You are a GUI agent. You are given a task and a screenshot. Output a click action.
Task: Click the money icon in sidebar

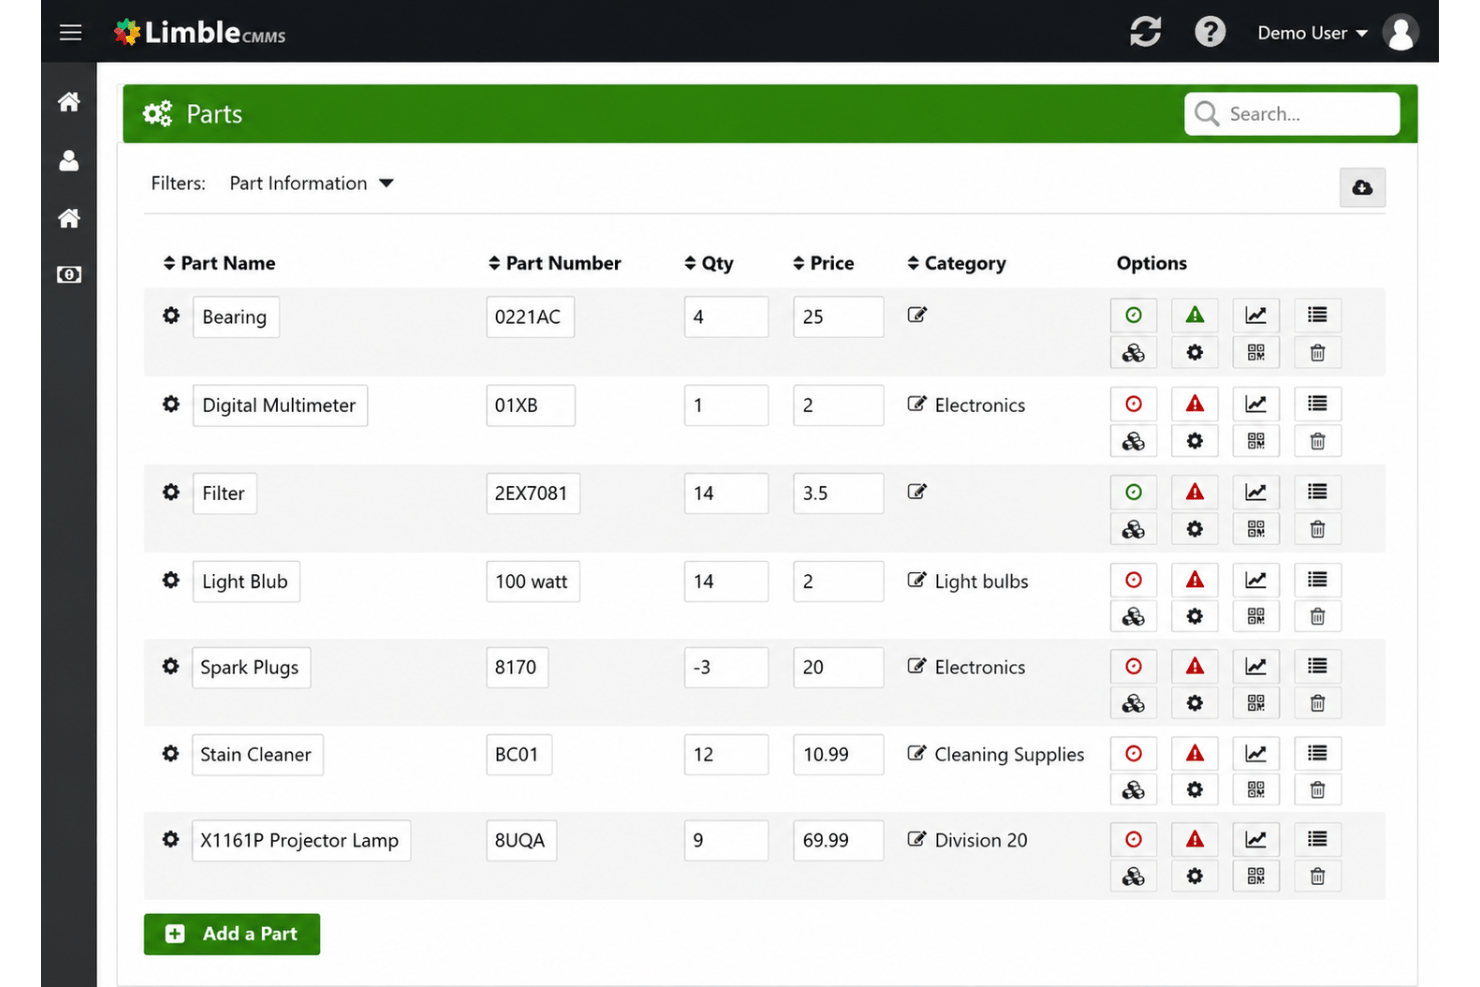click(69, 274)
